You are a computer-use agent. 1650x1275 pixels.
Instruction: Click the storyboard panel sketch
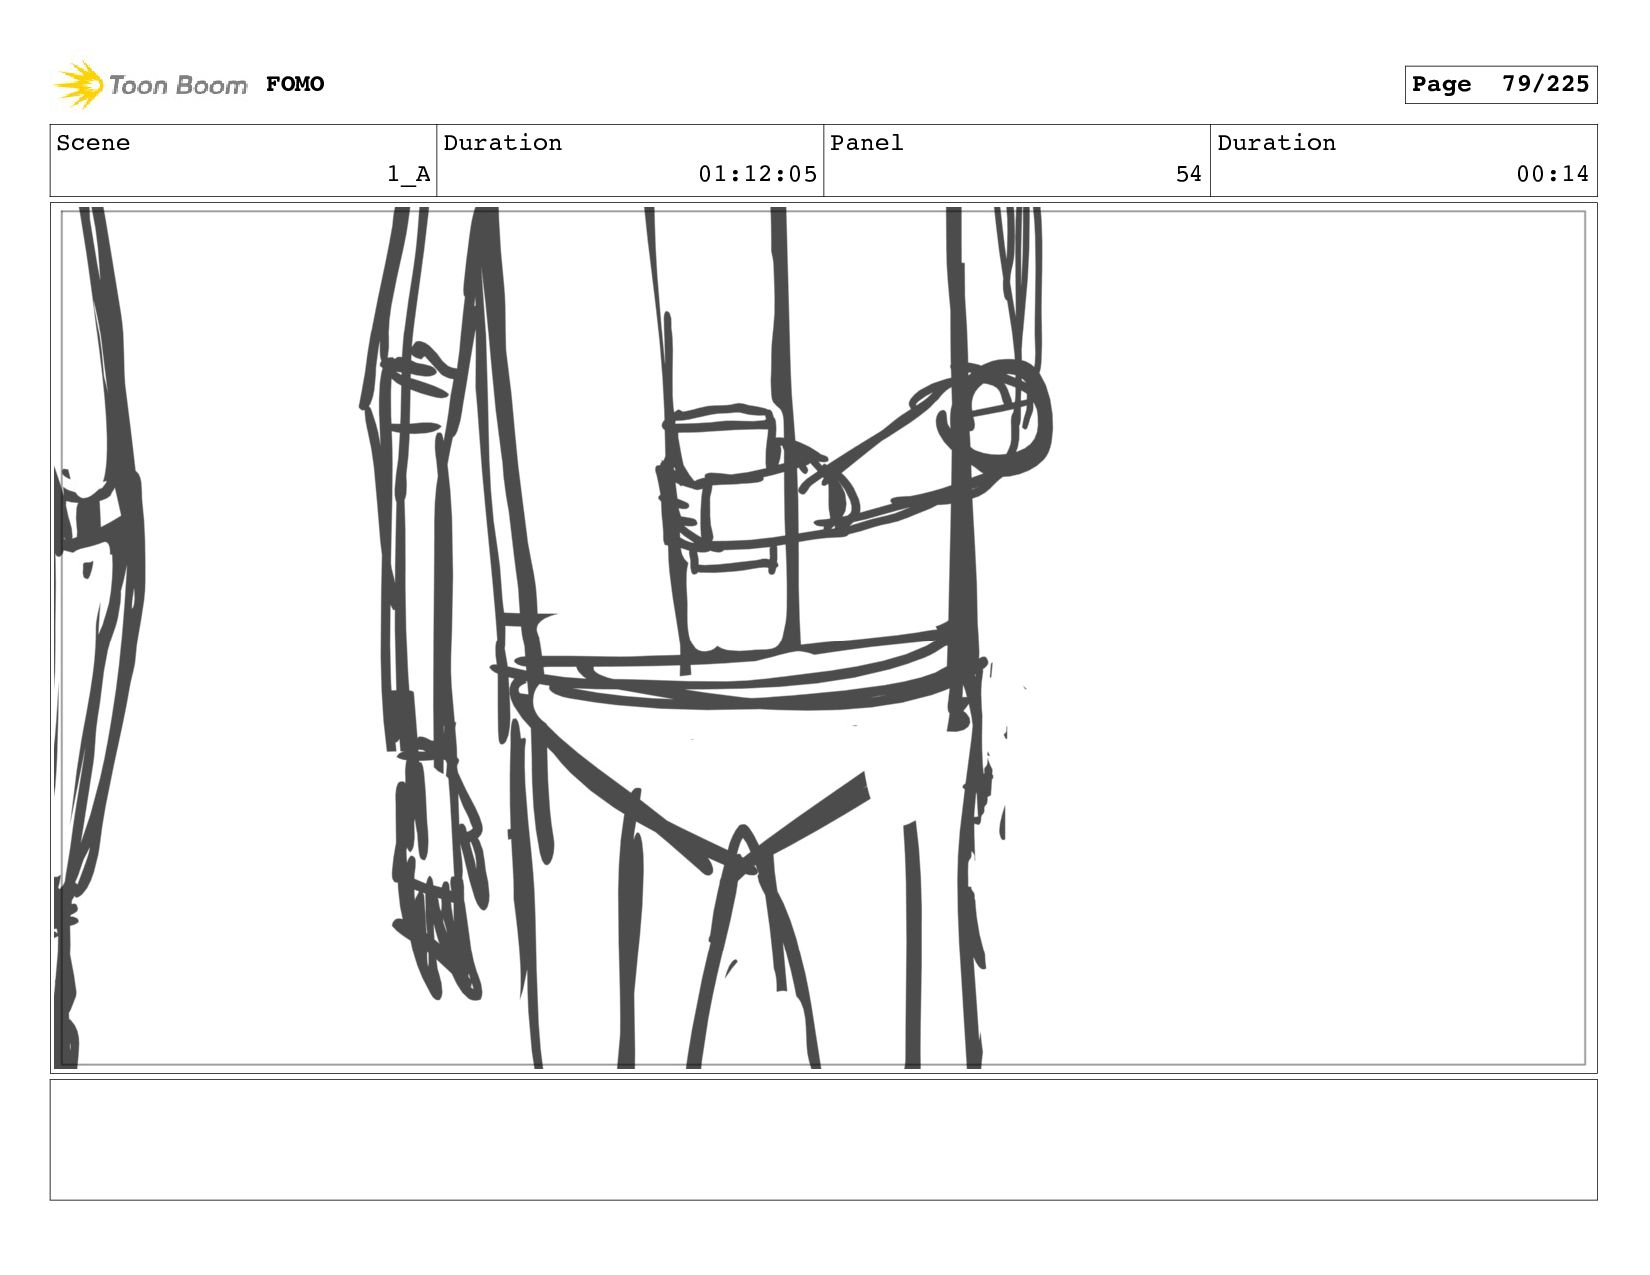coord(823,638)
